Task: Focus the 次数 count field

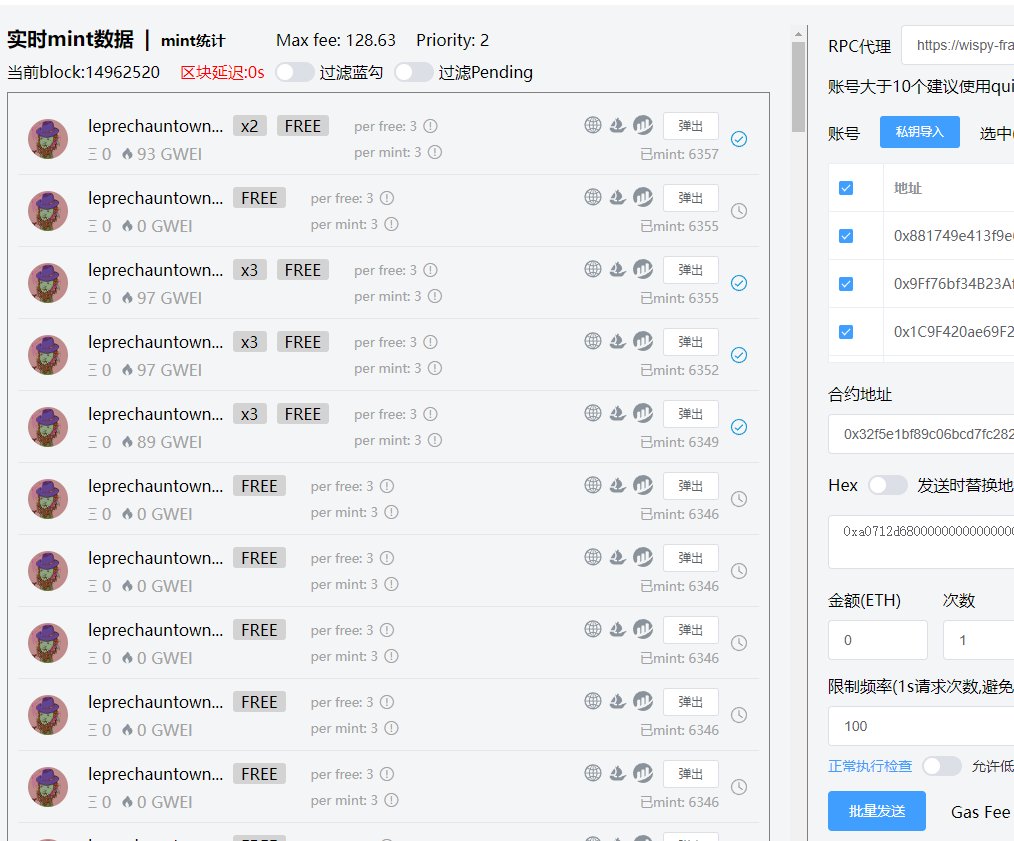Action: (x=978, y=640)
